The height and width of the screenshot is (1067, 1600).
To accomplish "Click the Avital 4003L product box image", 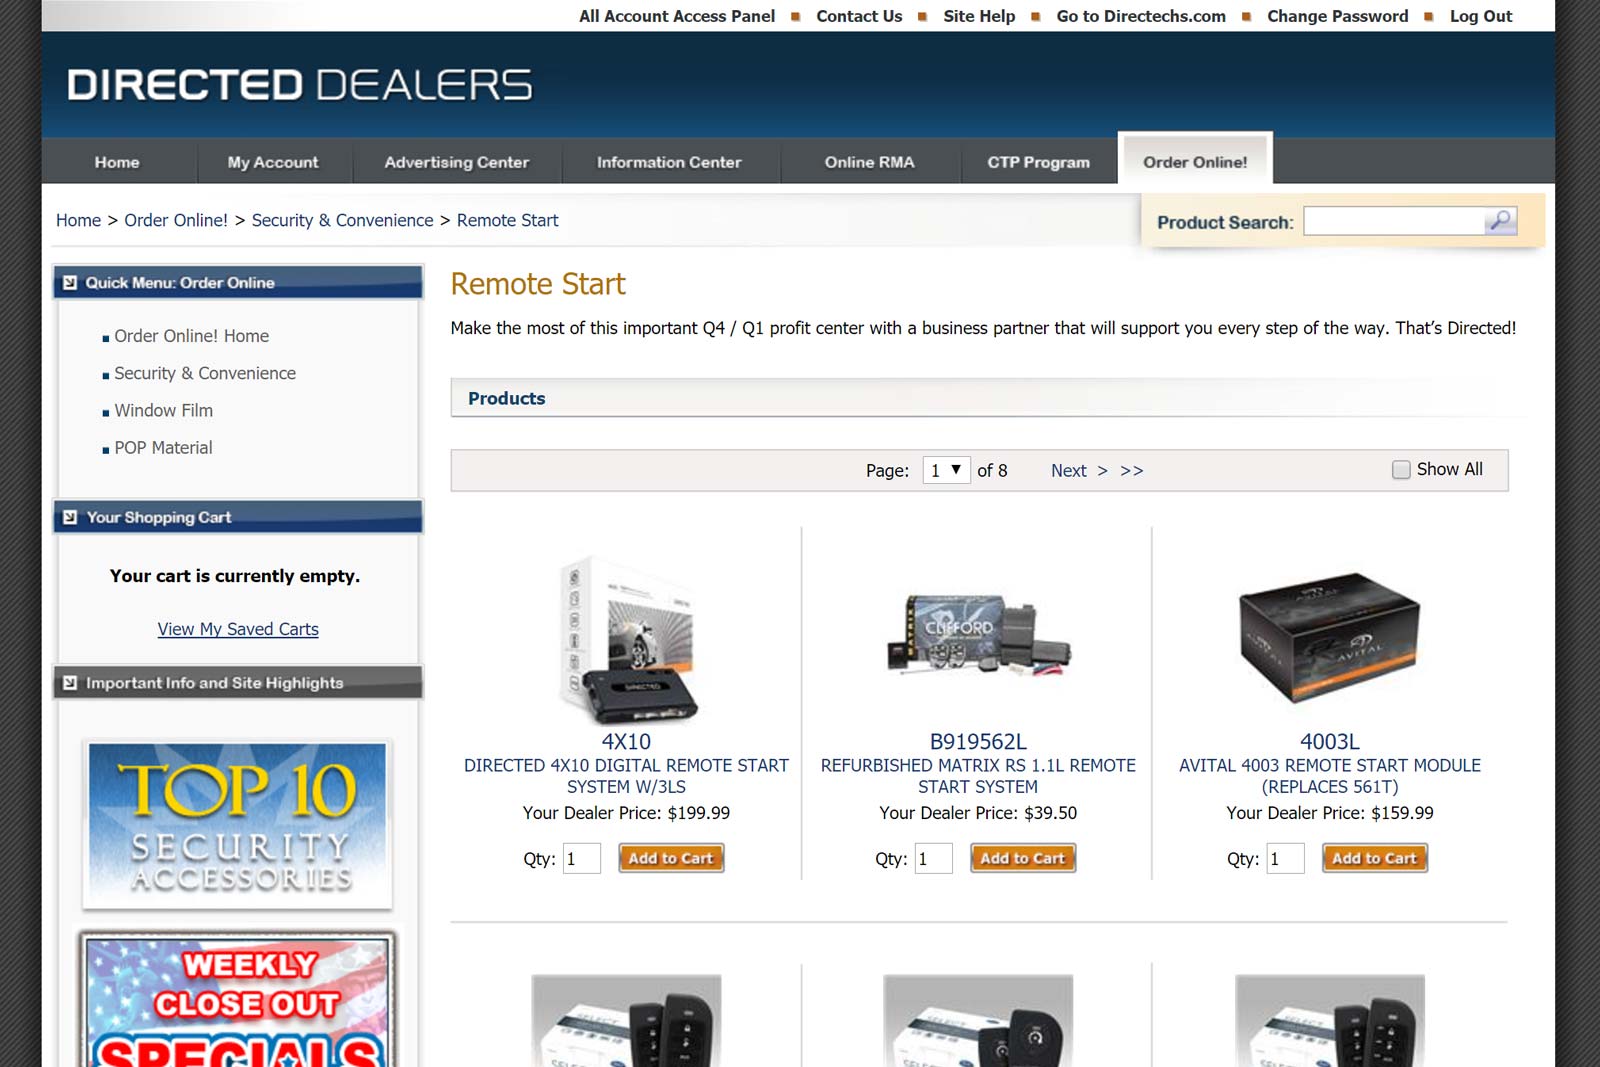I will coord(1329,639).
